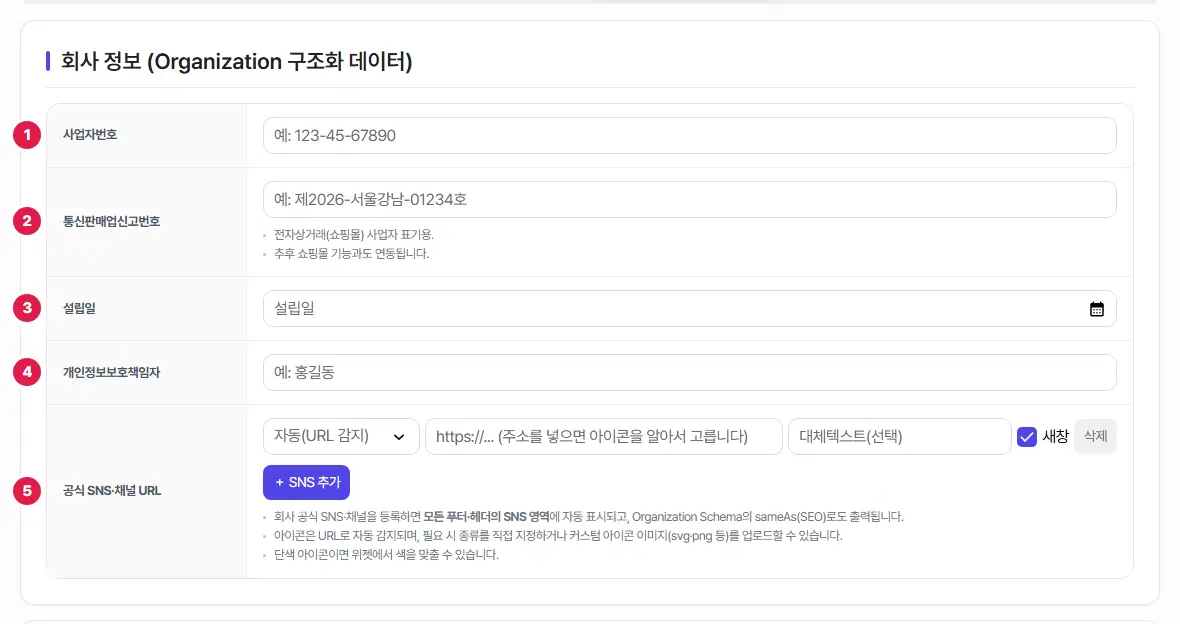The width and height of the screenshot is (1180, 624).
Task: Click the + SNS 추가 button
Action: point(306,482)
